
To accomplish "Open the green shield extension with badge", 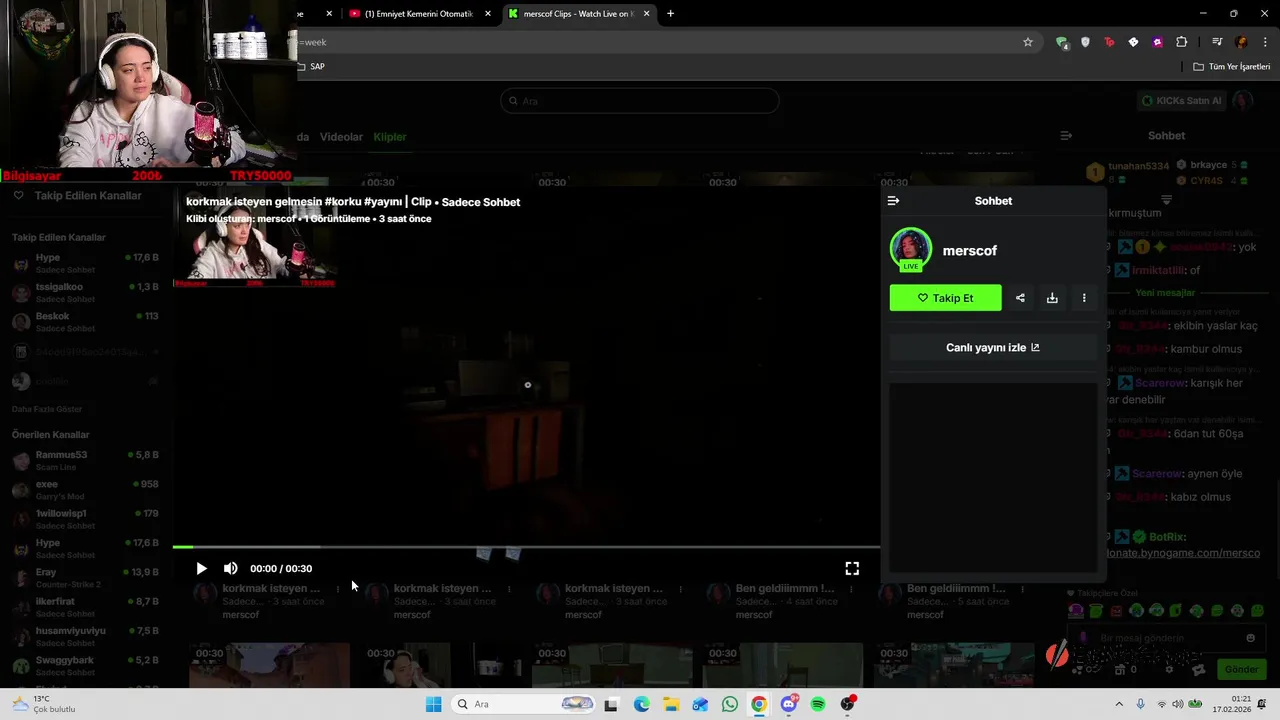I will click(x=1062, y=42).
